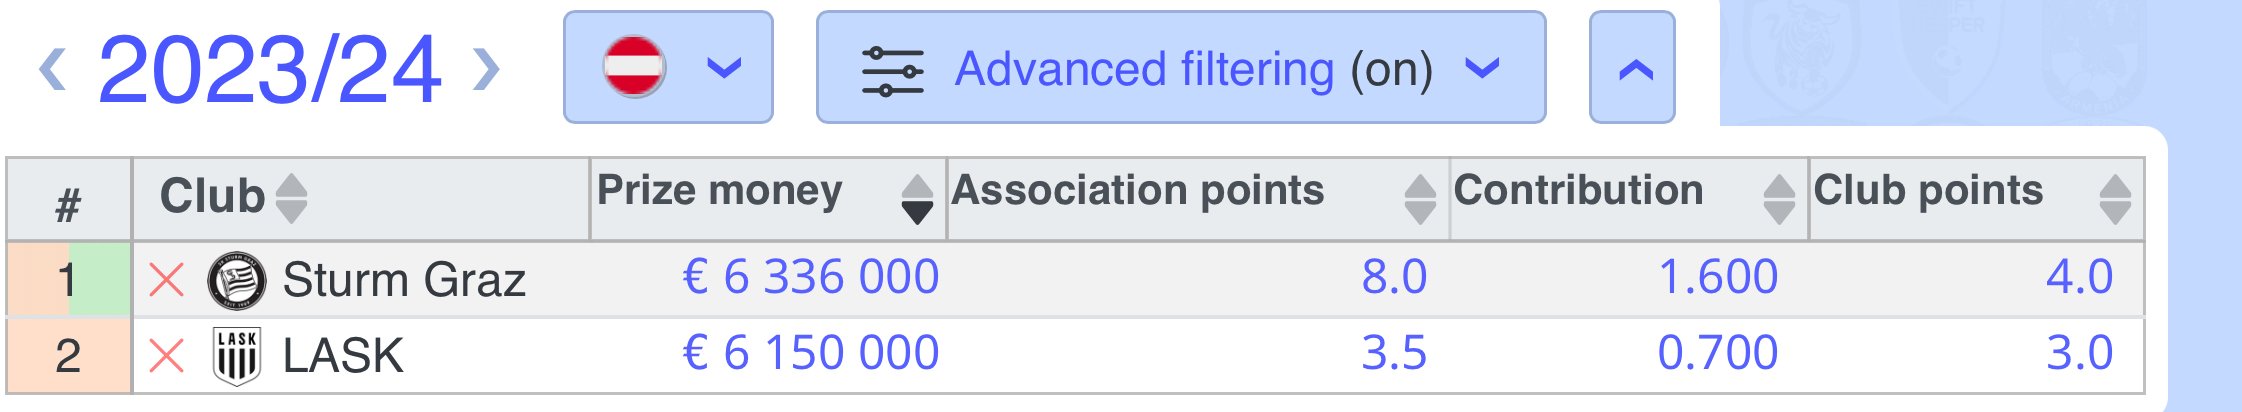Image resolution: width=2242 pixels, height=412 pixels.
Task: Sort by Association points column
Action: [1420, 198]
